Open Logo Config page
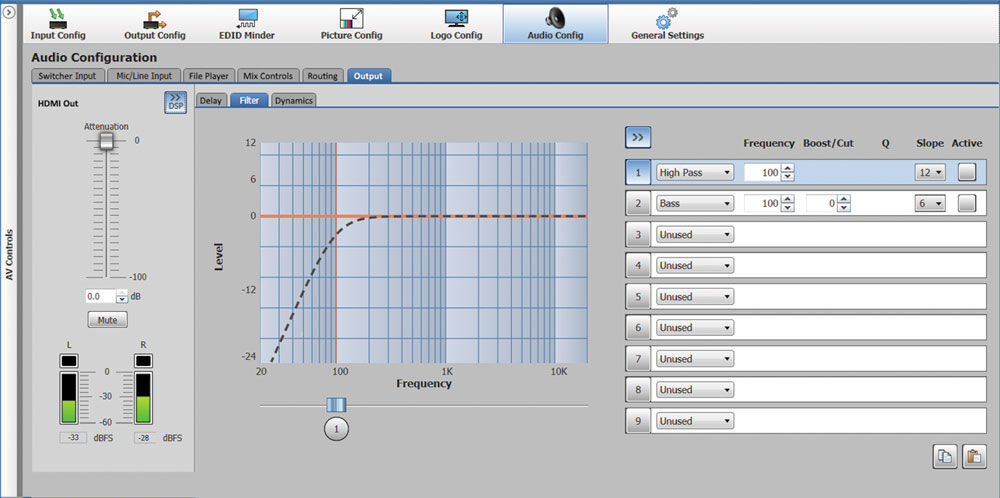1000x498 pixels. (x=455, y=23)
